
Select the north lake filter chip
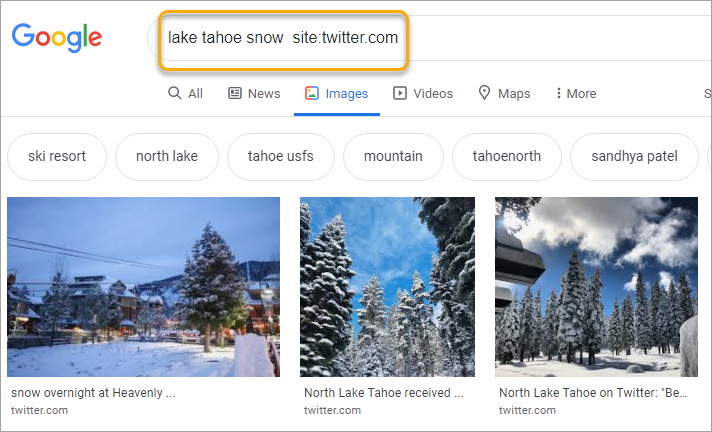pos(167,157)
